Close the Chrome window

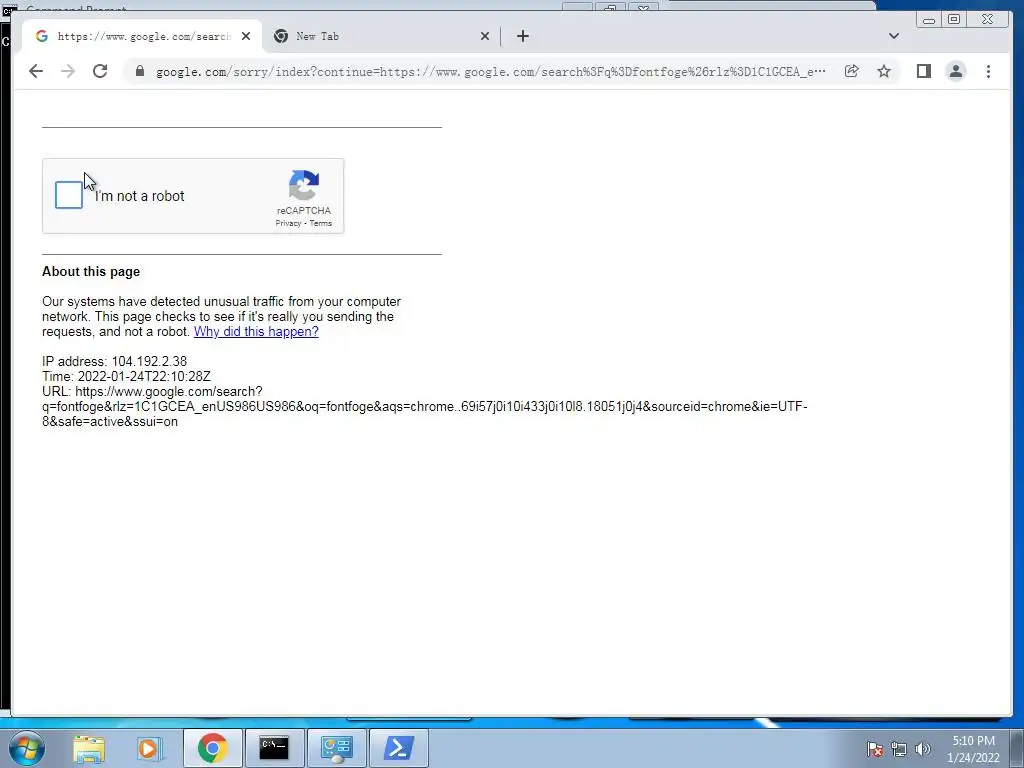988,20
